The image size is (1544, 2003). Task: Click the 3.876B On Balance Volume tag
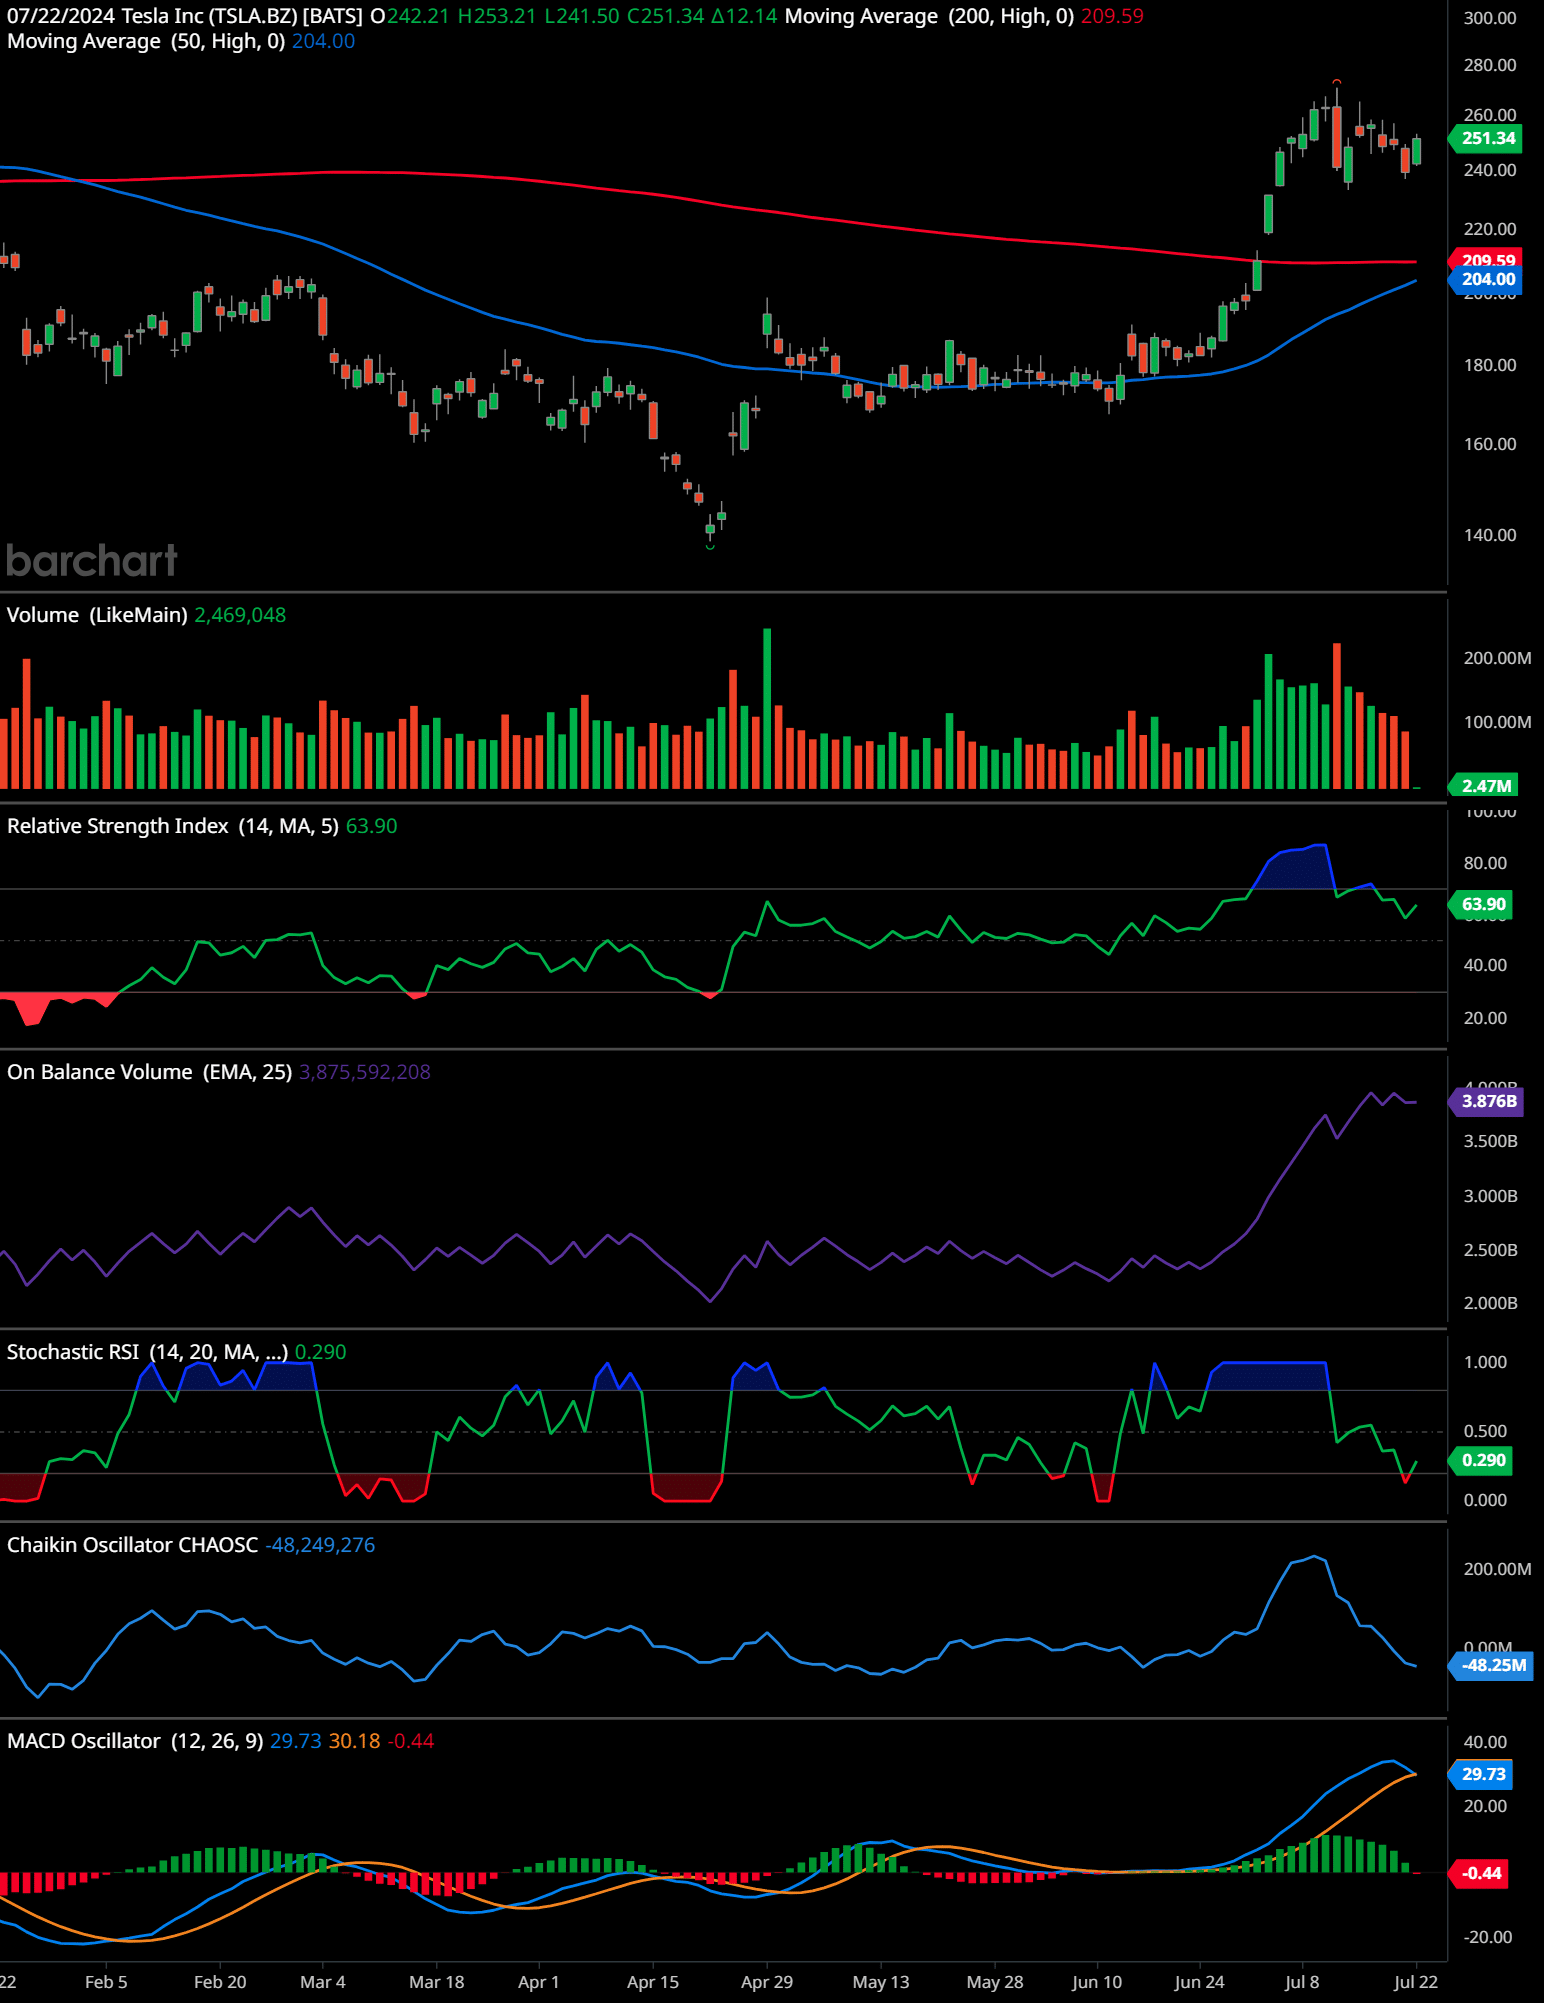click(1487, 1101)
